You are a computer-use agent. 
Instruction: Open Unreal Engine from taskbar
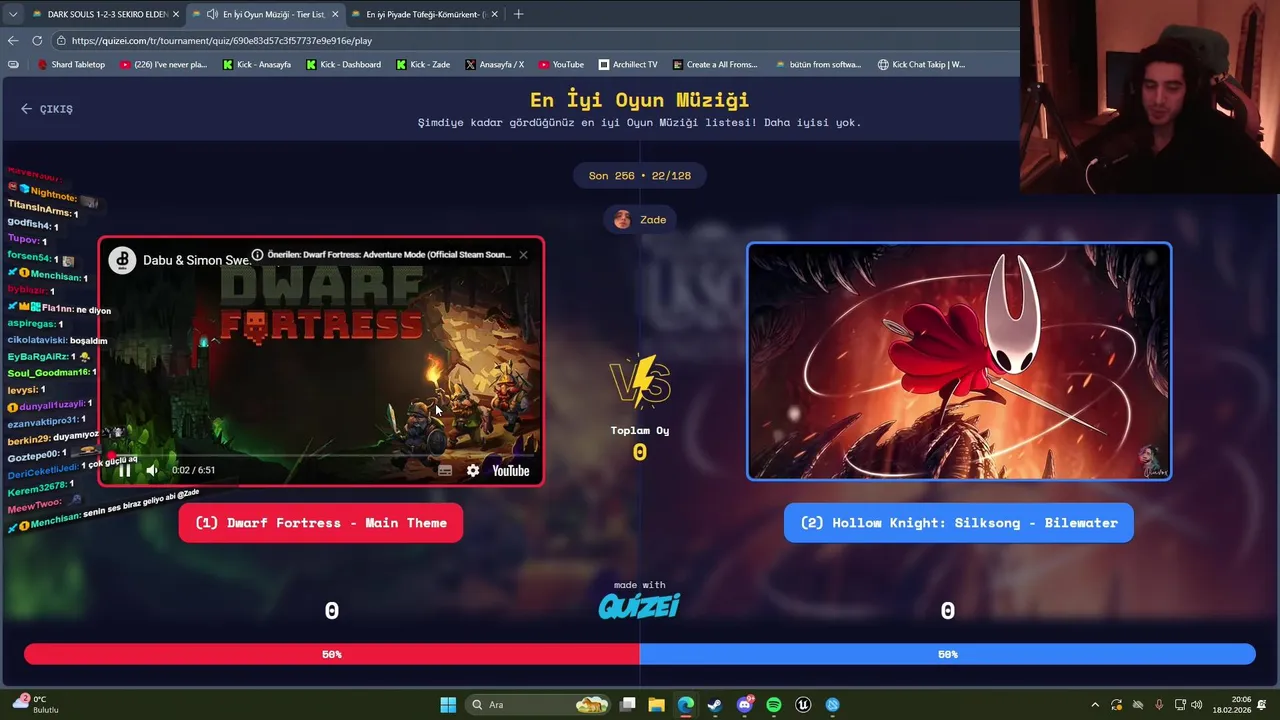click(802, 705)
